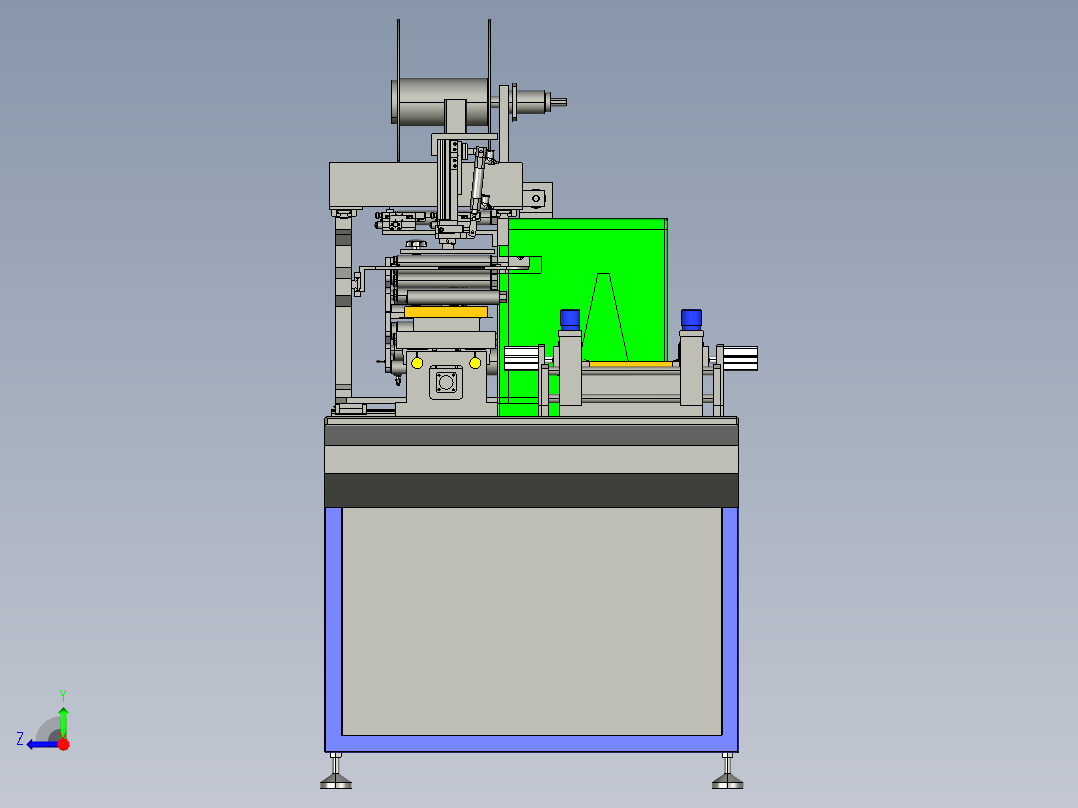Image resolution: width=1078 pixels, height=808 pixels.
Task: Select the yellow strip under the rollers
Action: (x=445, y=312)
